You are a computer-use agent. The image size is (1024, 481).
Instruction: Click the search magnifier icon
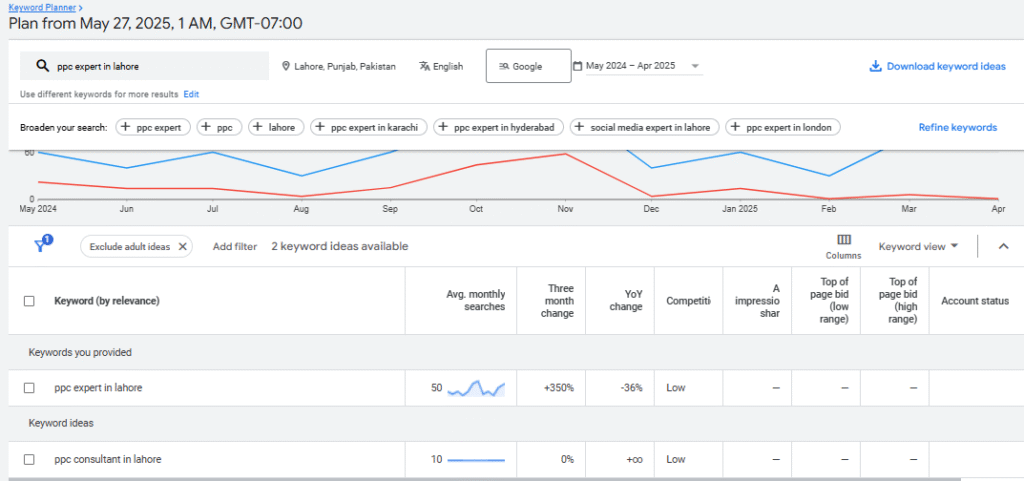[42, 66]
